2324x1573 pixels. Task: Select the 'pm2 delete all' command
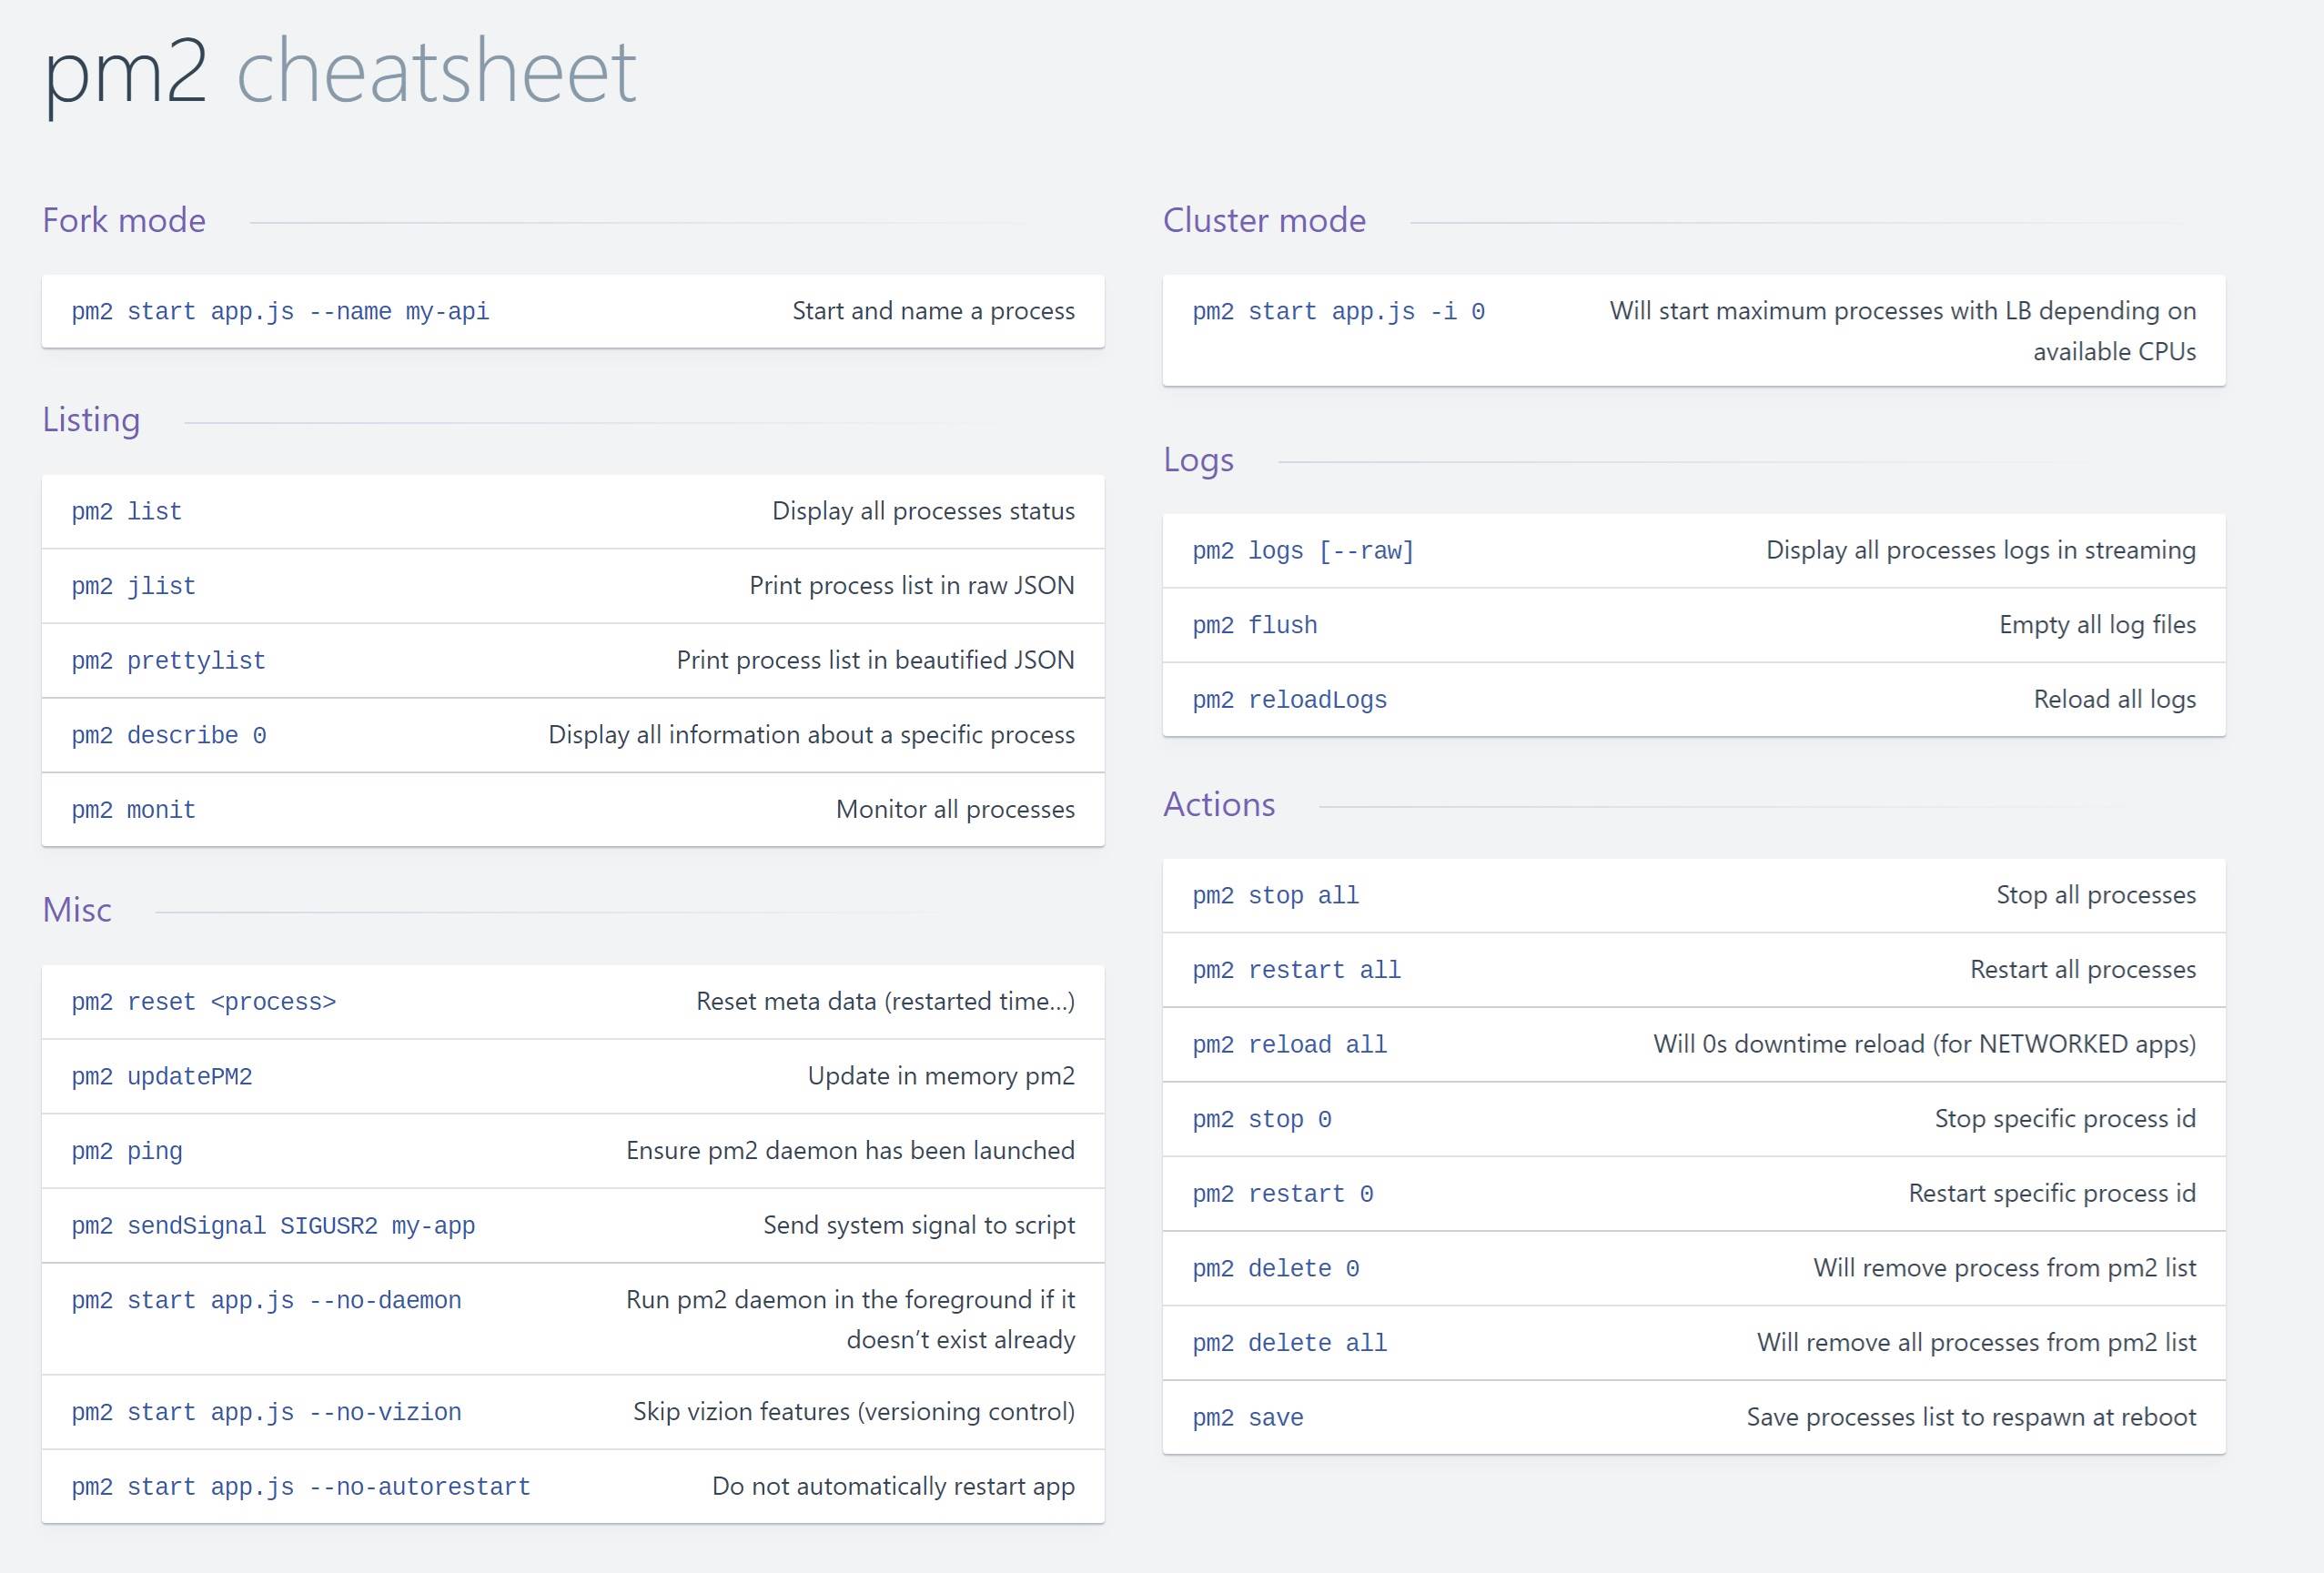coord(1290,1344)
